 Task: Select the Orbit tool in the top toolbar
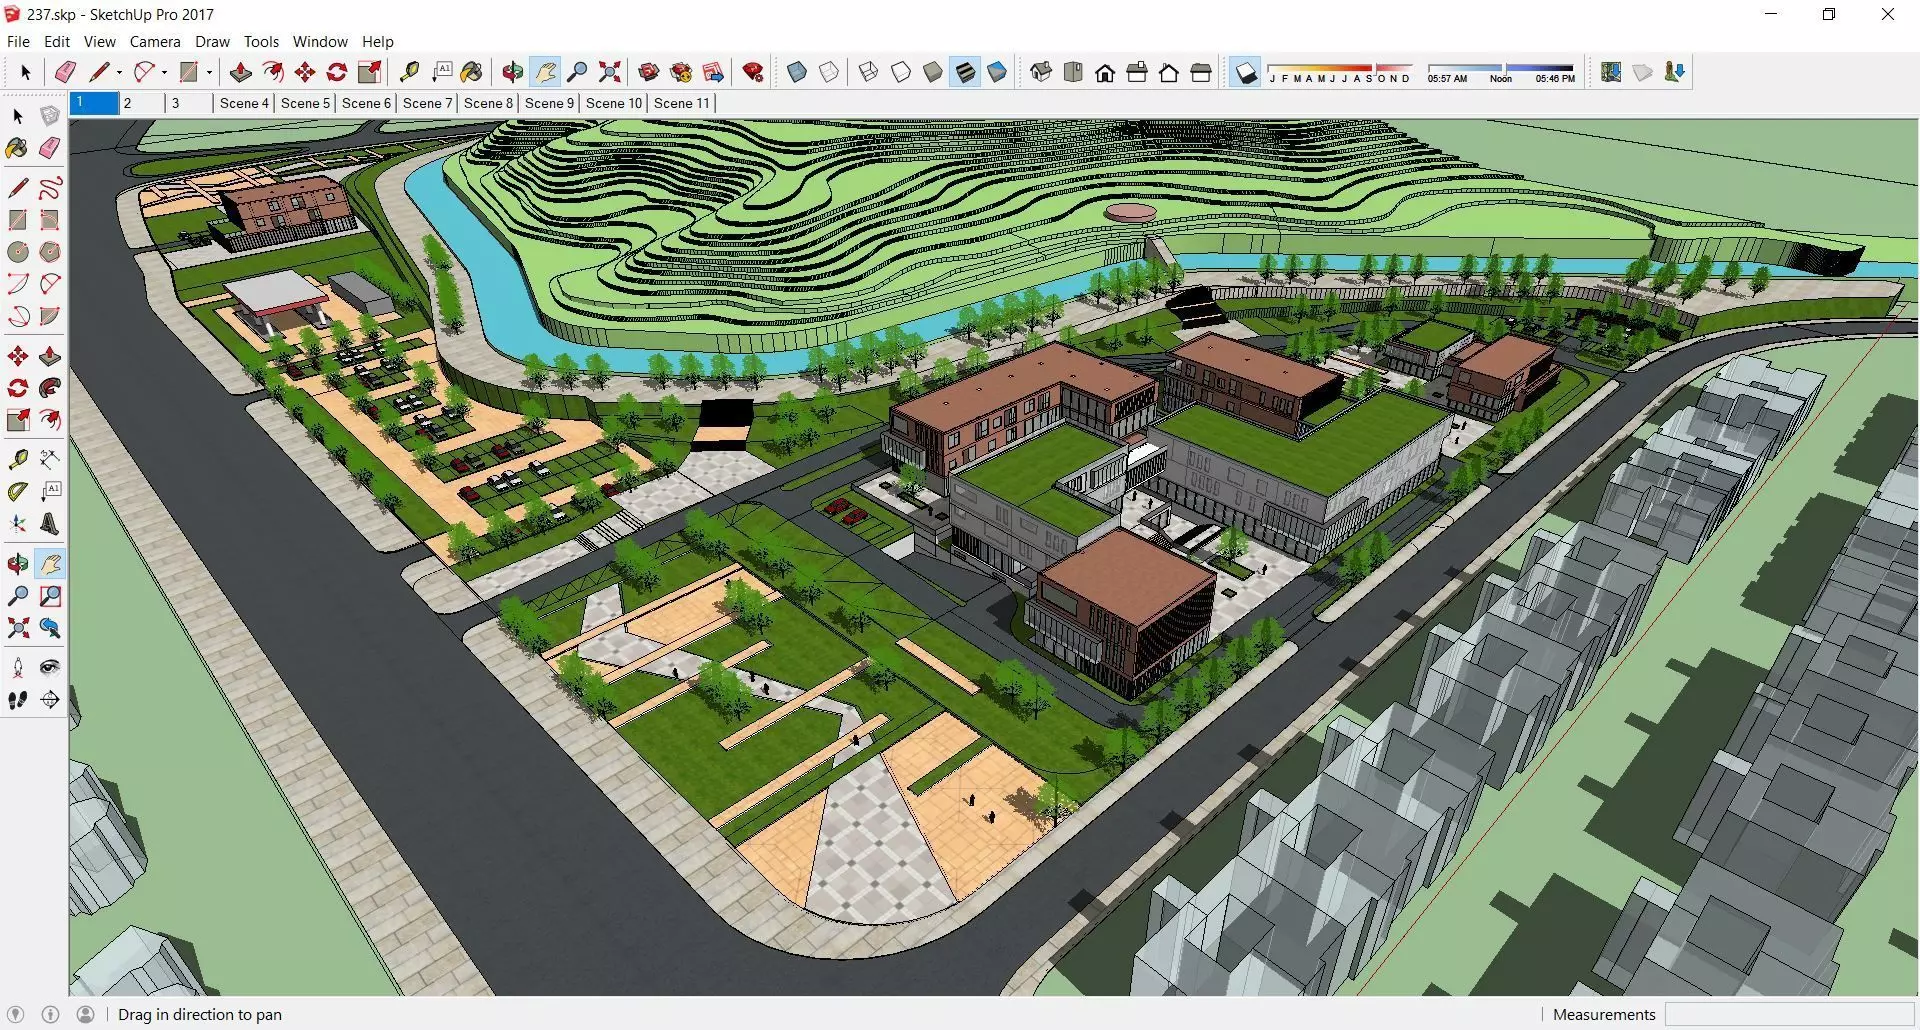[513, 72]
